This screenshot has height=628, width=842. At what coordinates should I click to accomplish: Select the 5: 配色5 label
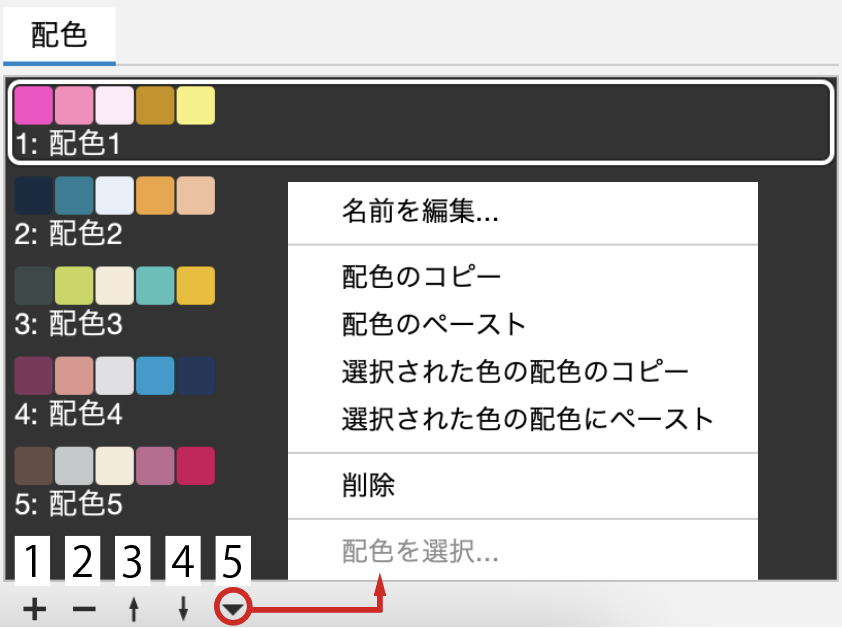68,504
